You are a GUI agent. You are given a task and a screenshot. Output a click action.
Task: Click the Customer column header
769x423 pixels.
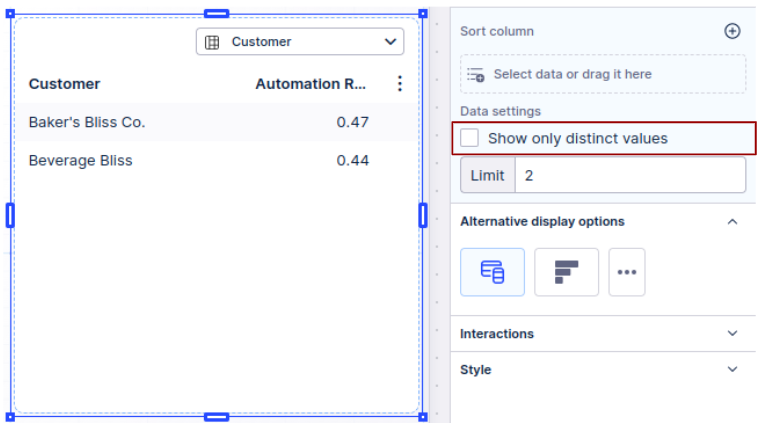coord(65,84)
